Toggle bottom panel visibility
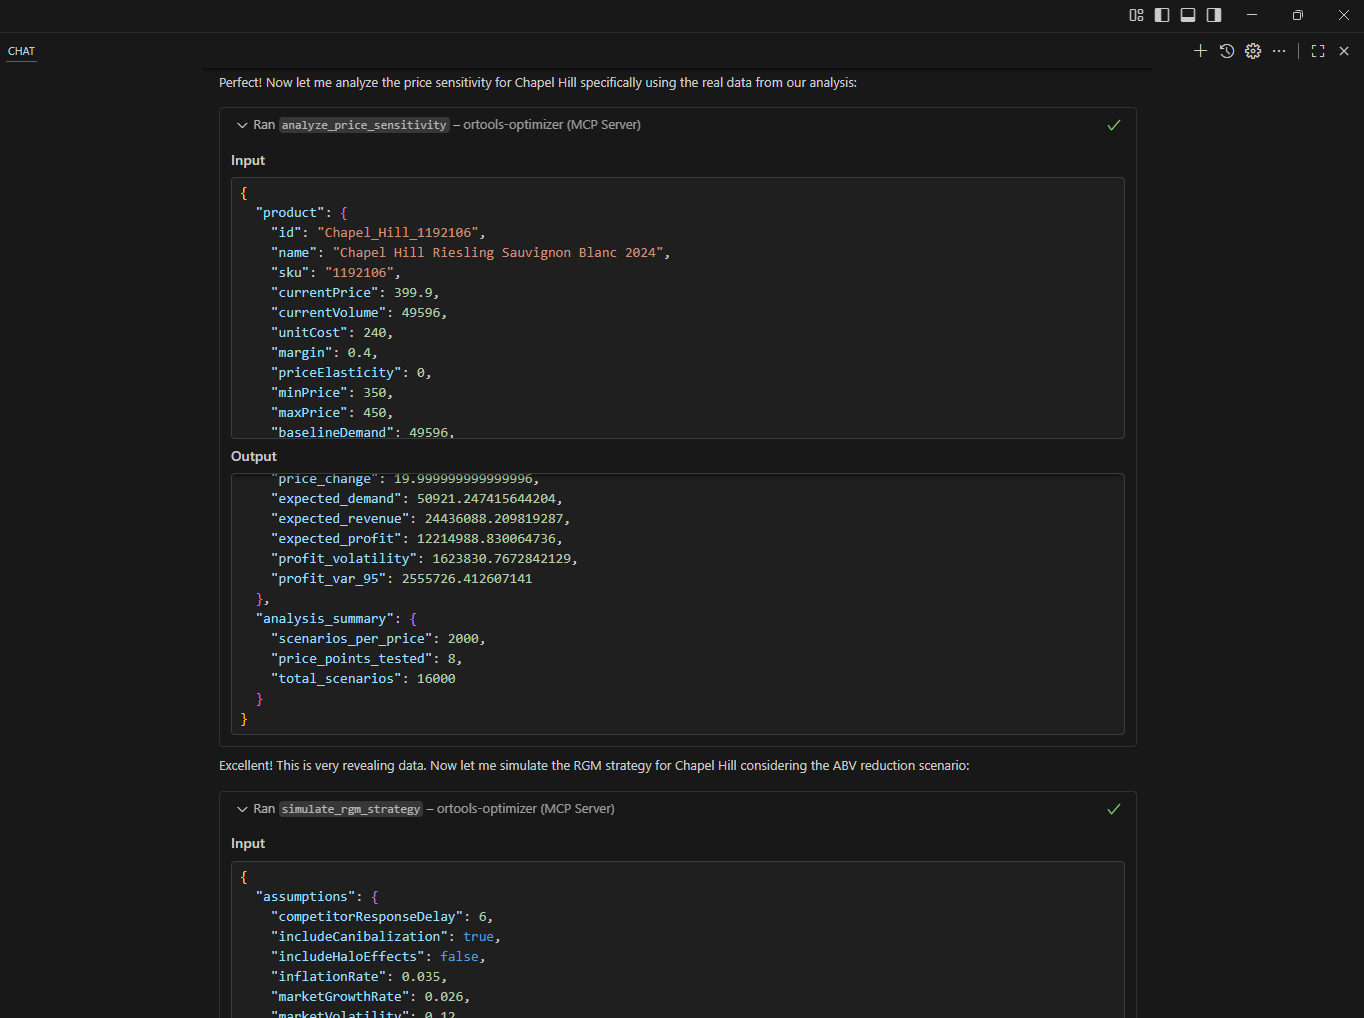Screen dimensions: 1364x1018 pos(1188,15)
